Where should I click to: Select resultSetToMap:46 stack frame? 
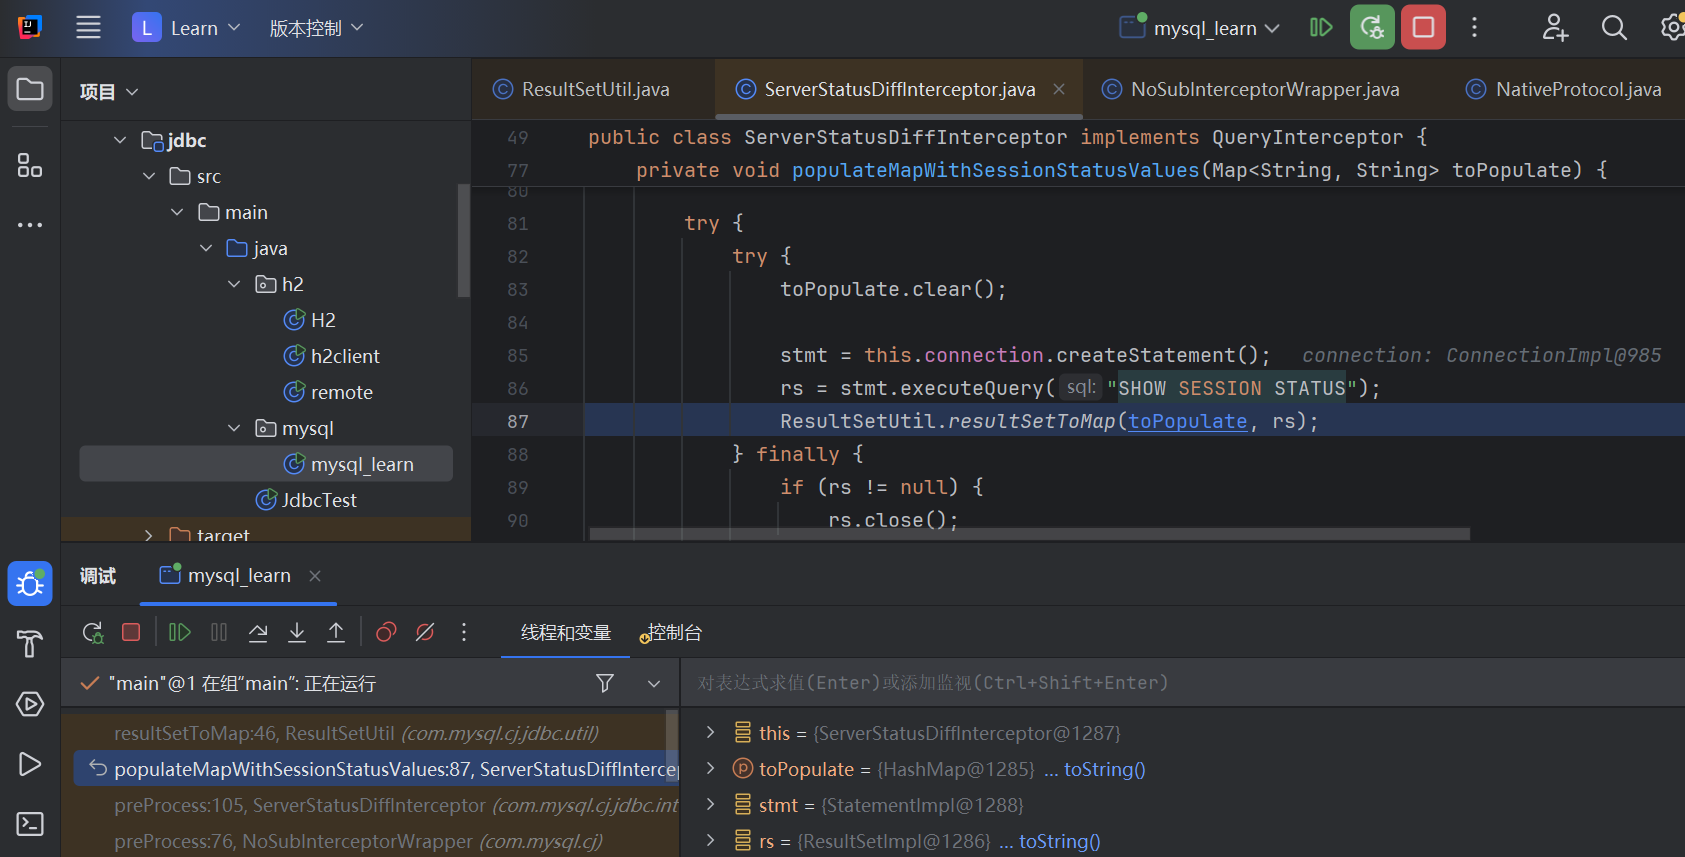(370, 733)
